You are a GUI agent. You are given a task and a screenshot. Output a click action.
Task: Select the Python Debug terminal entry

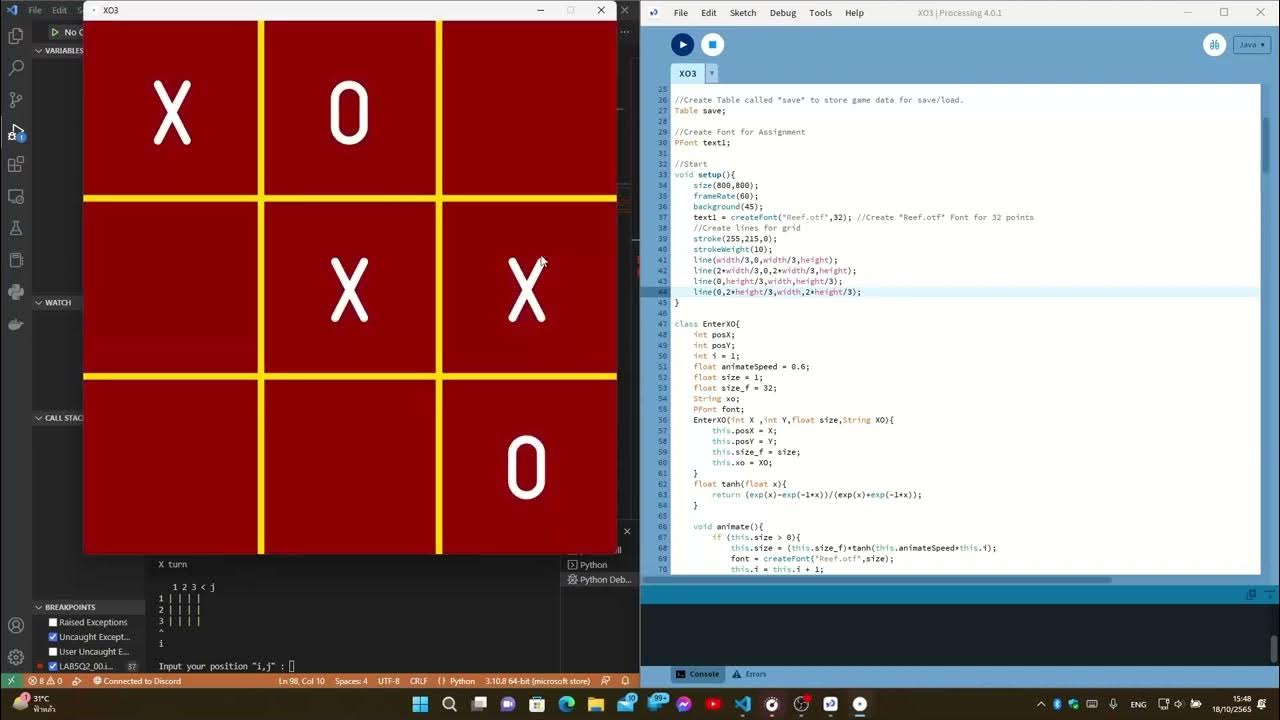[x=599, y=579]
